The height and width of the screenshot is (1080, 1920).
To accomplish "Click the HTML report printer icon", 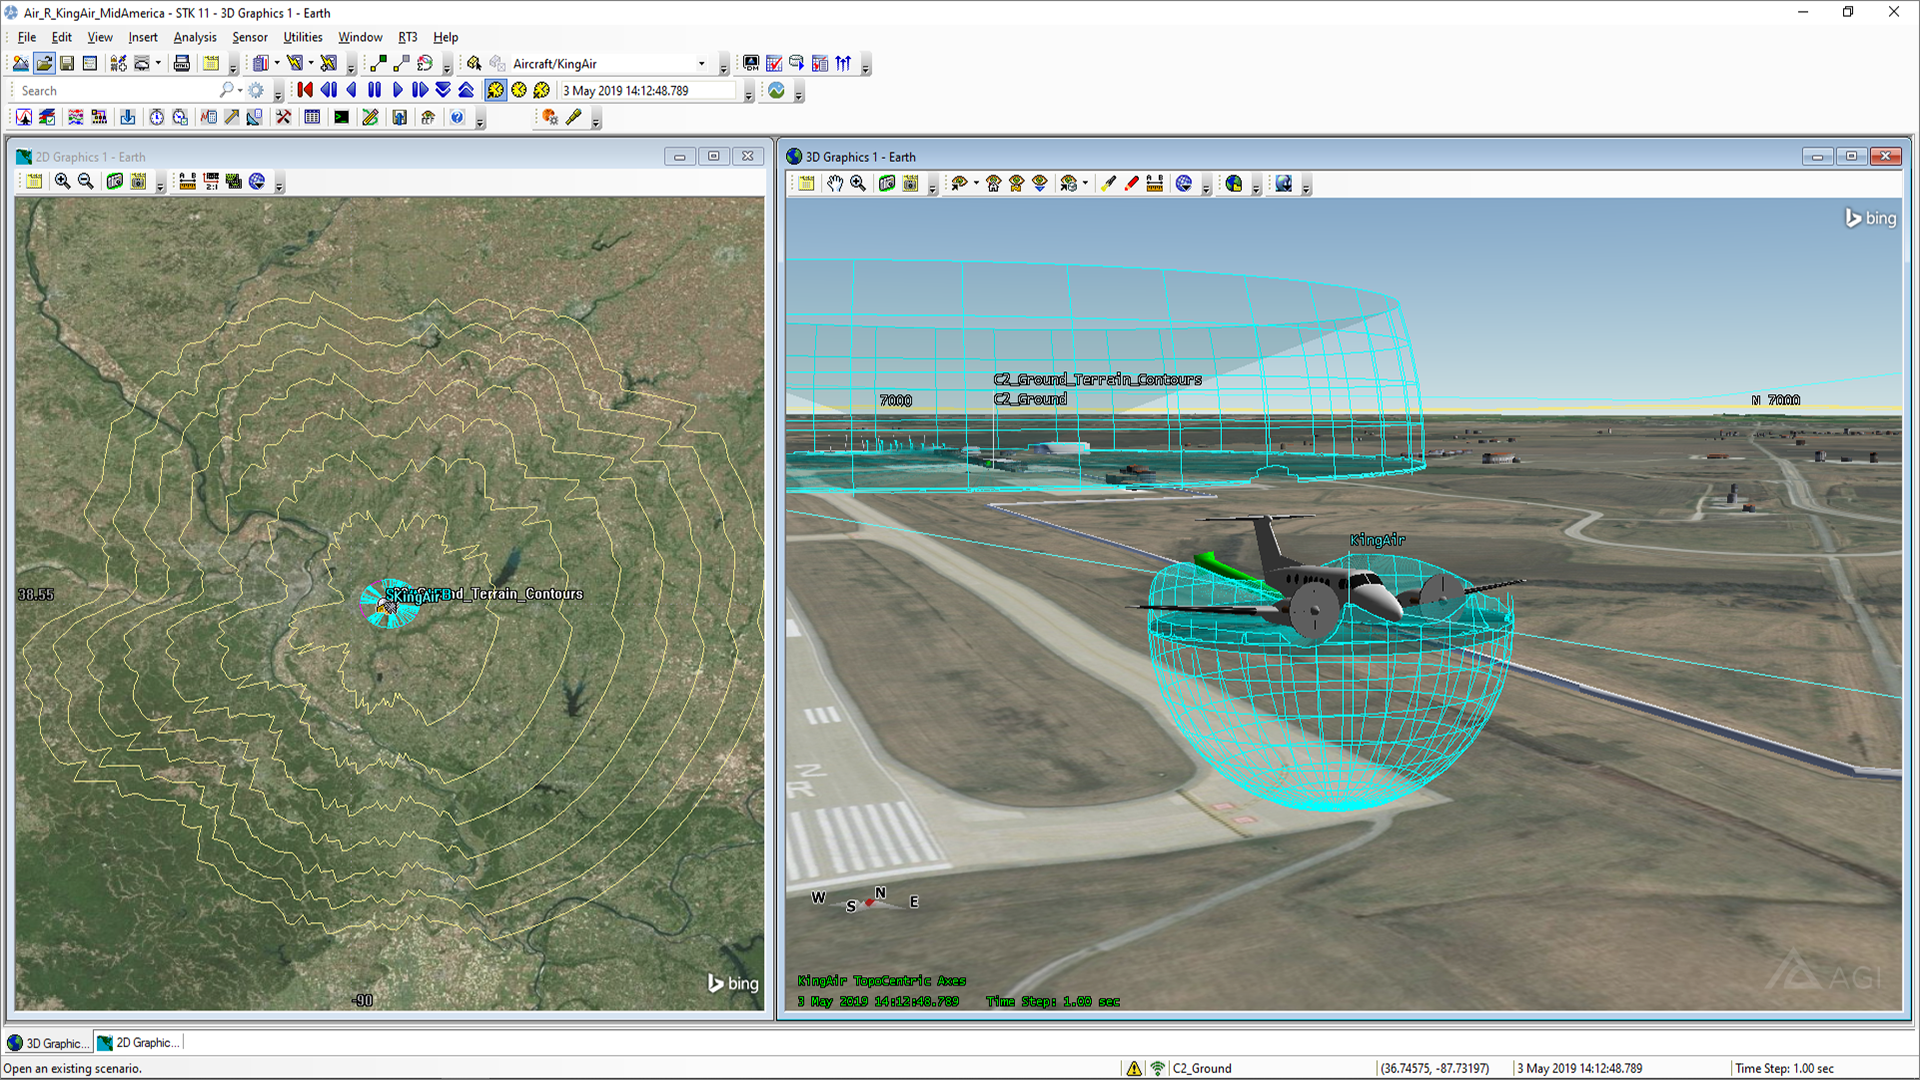I will 181,63.
